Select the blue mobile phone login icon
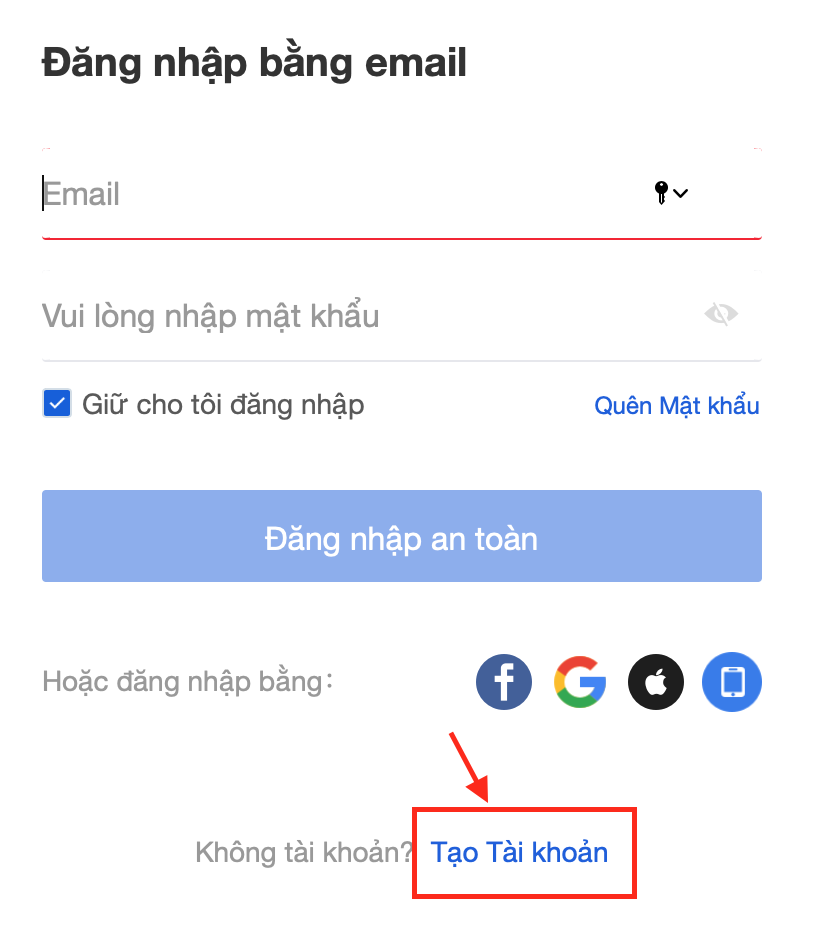This screenshot has height=950, width=820. pos(732,682)
